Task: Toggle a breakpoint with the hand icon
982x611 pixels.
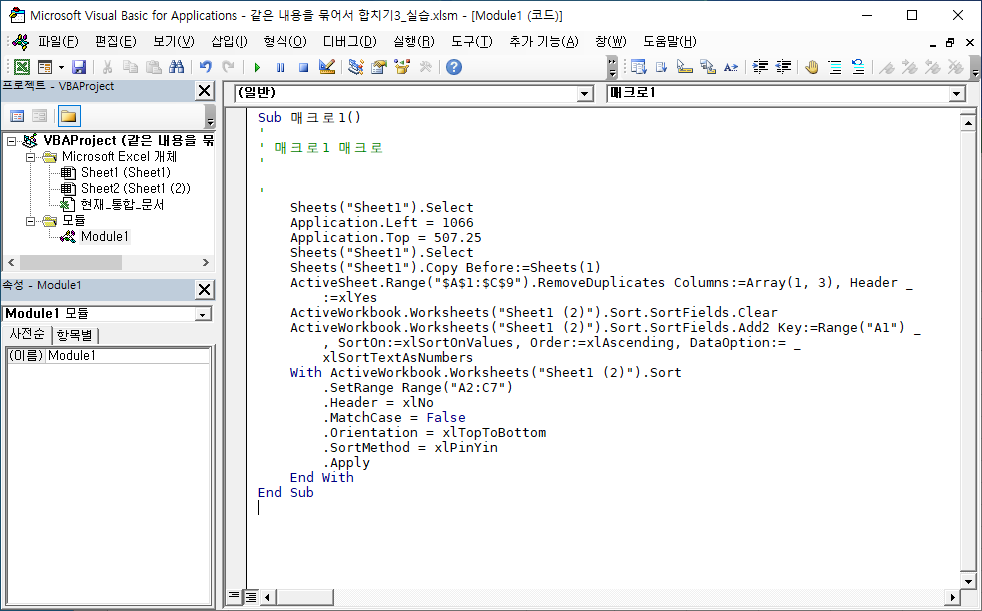Action: tap(812, 67)
